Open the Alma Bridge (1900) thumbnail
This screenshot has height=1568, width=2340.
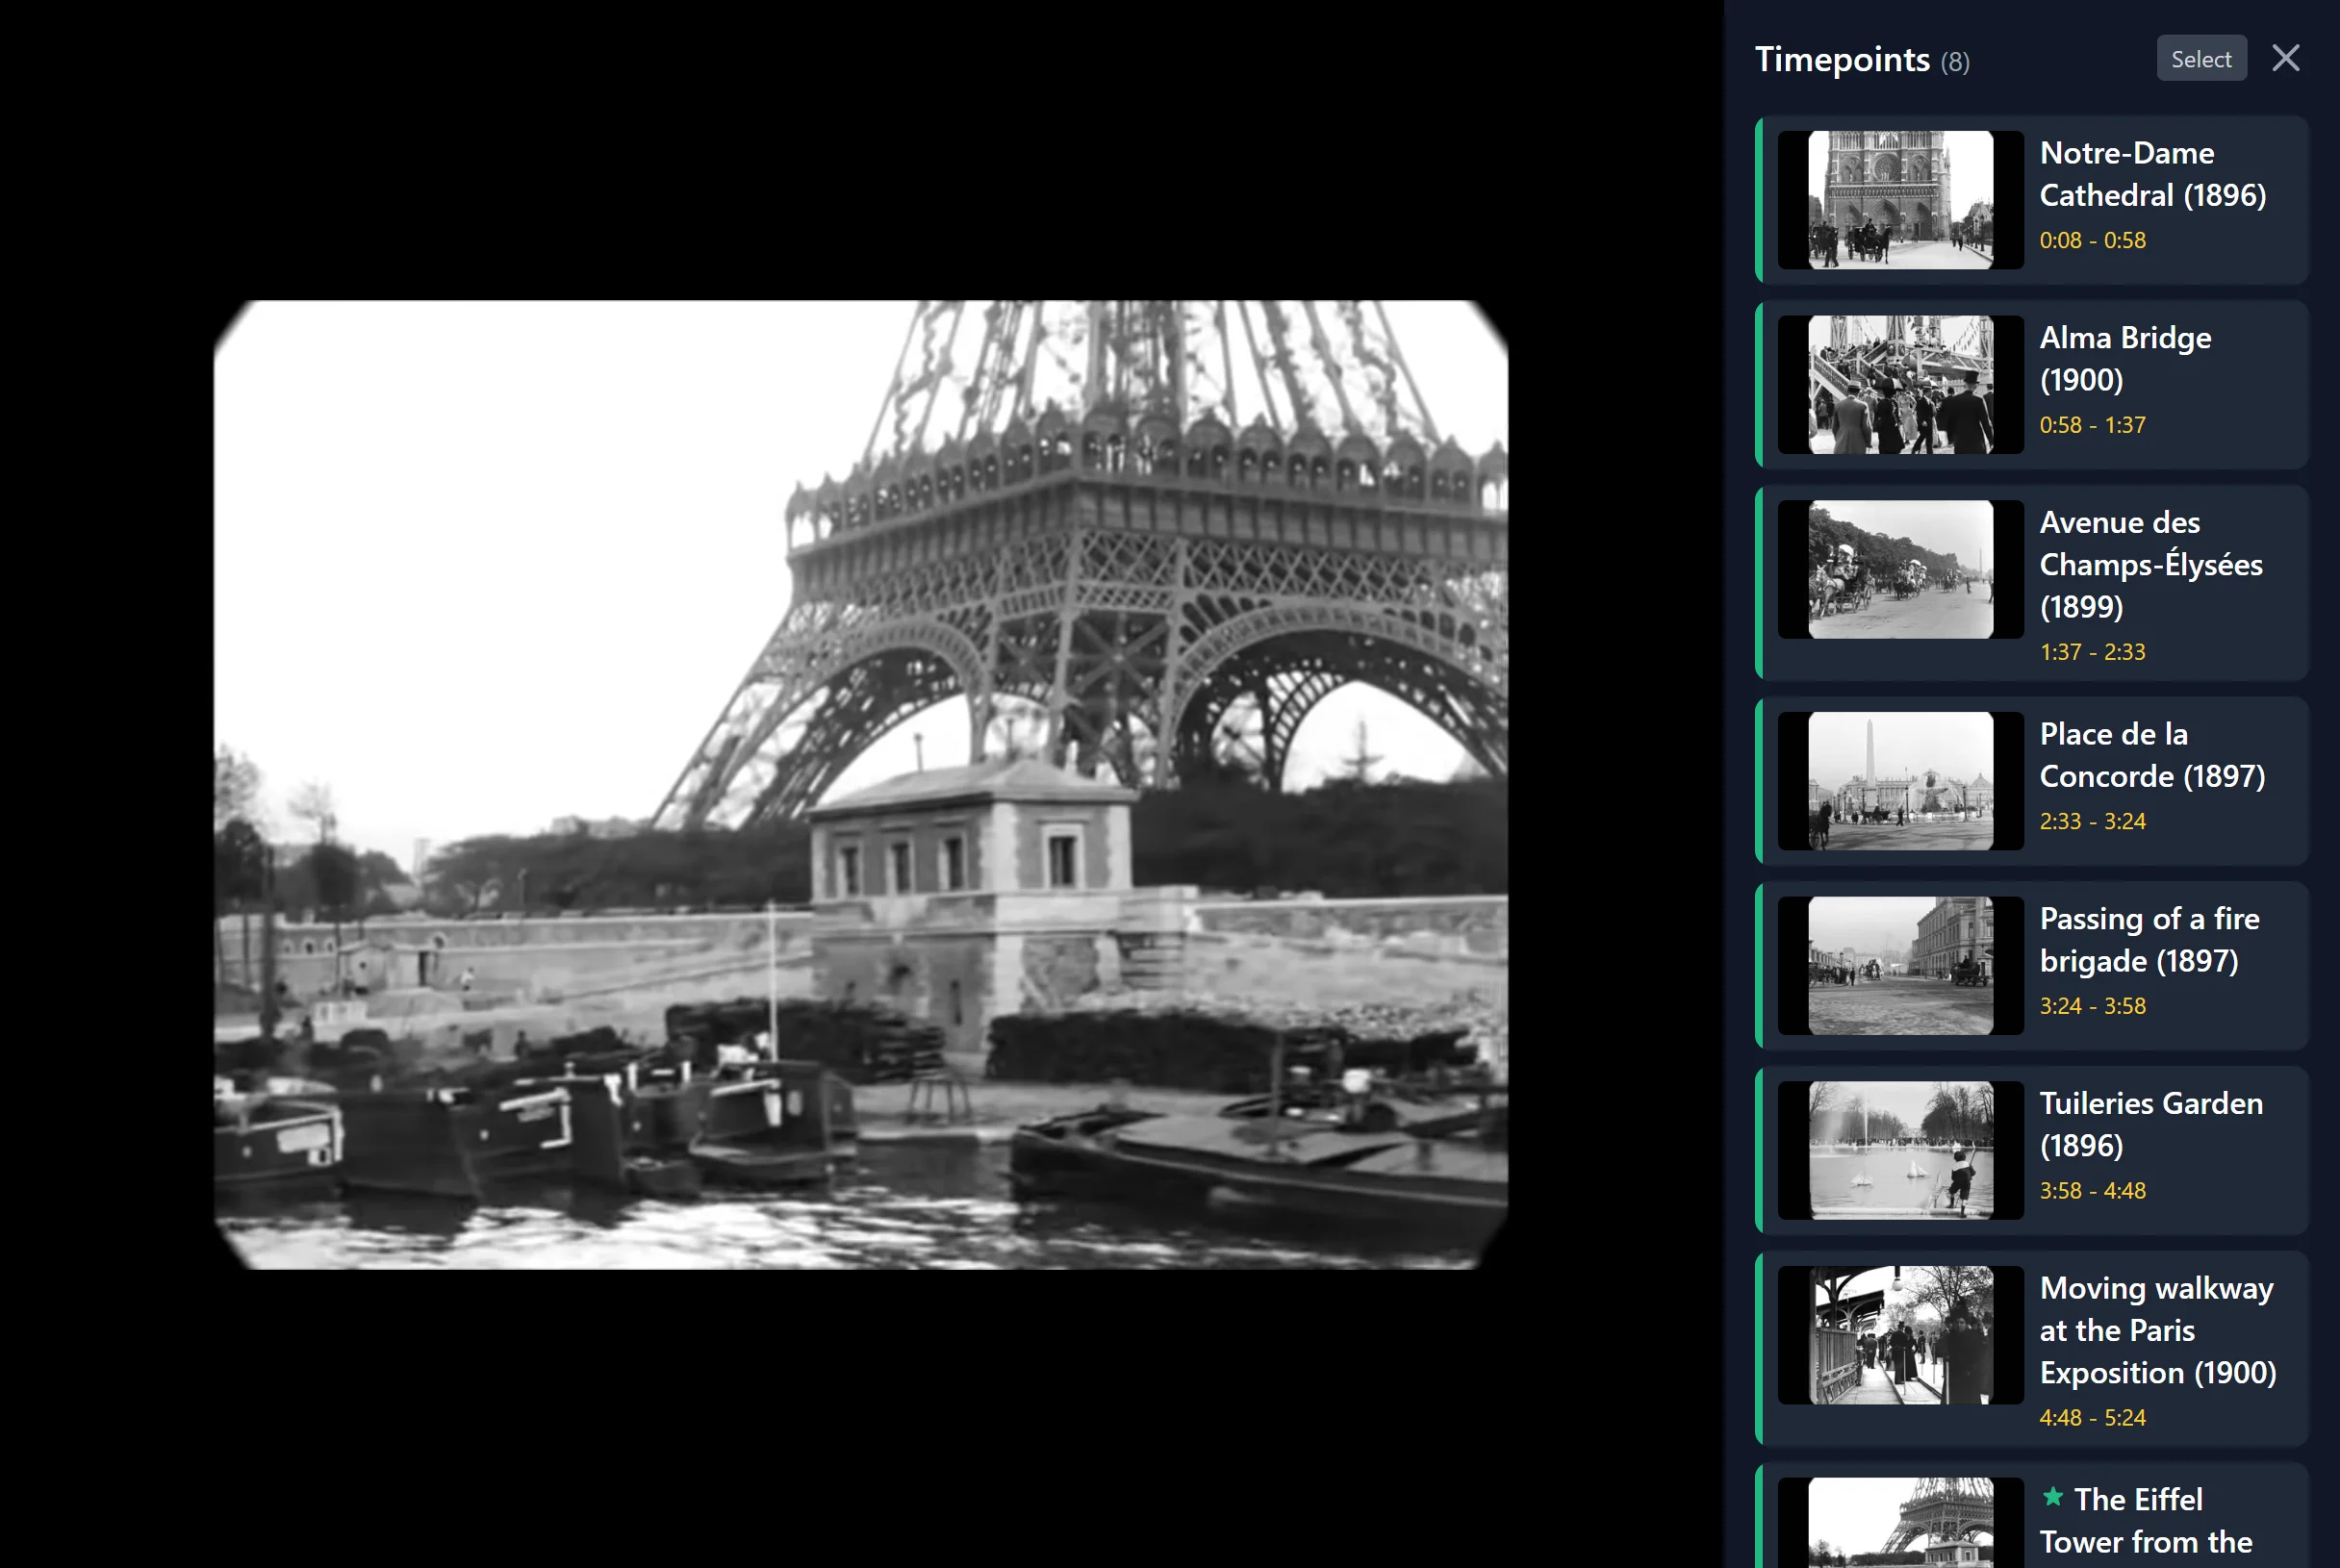point(1900,385)
